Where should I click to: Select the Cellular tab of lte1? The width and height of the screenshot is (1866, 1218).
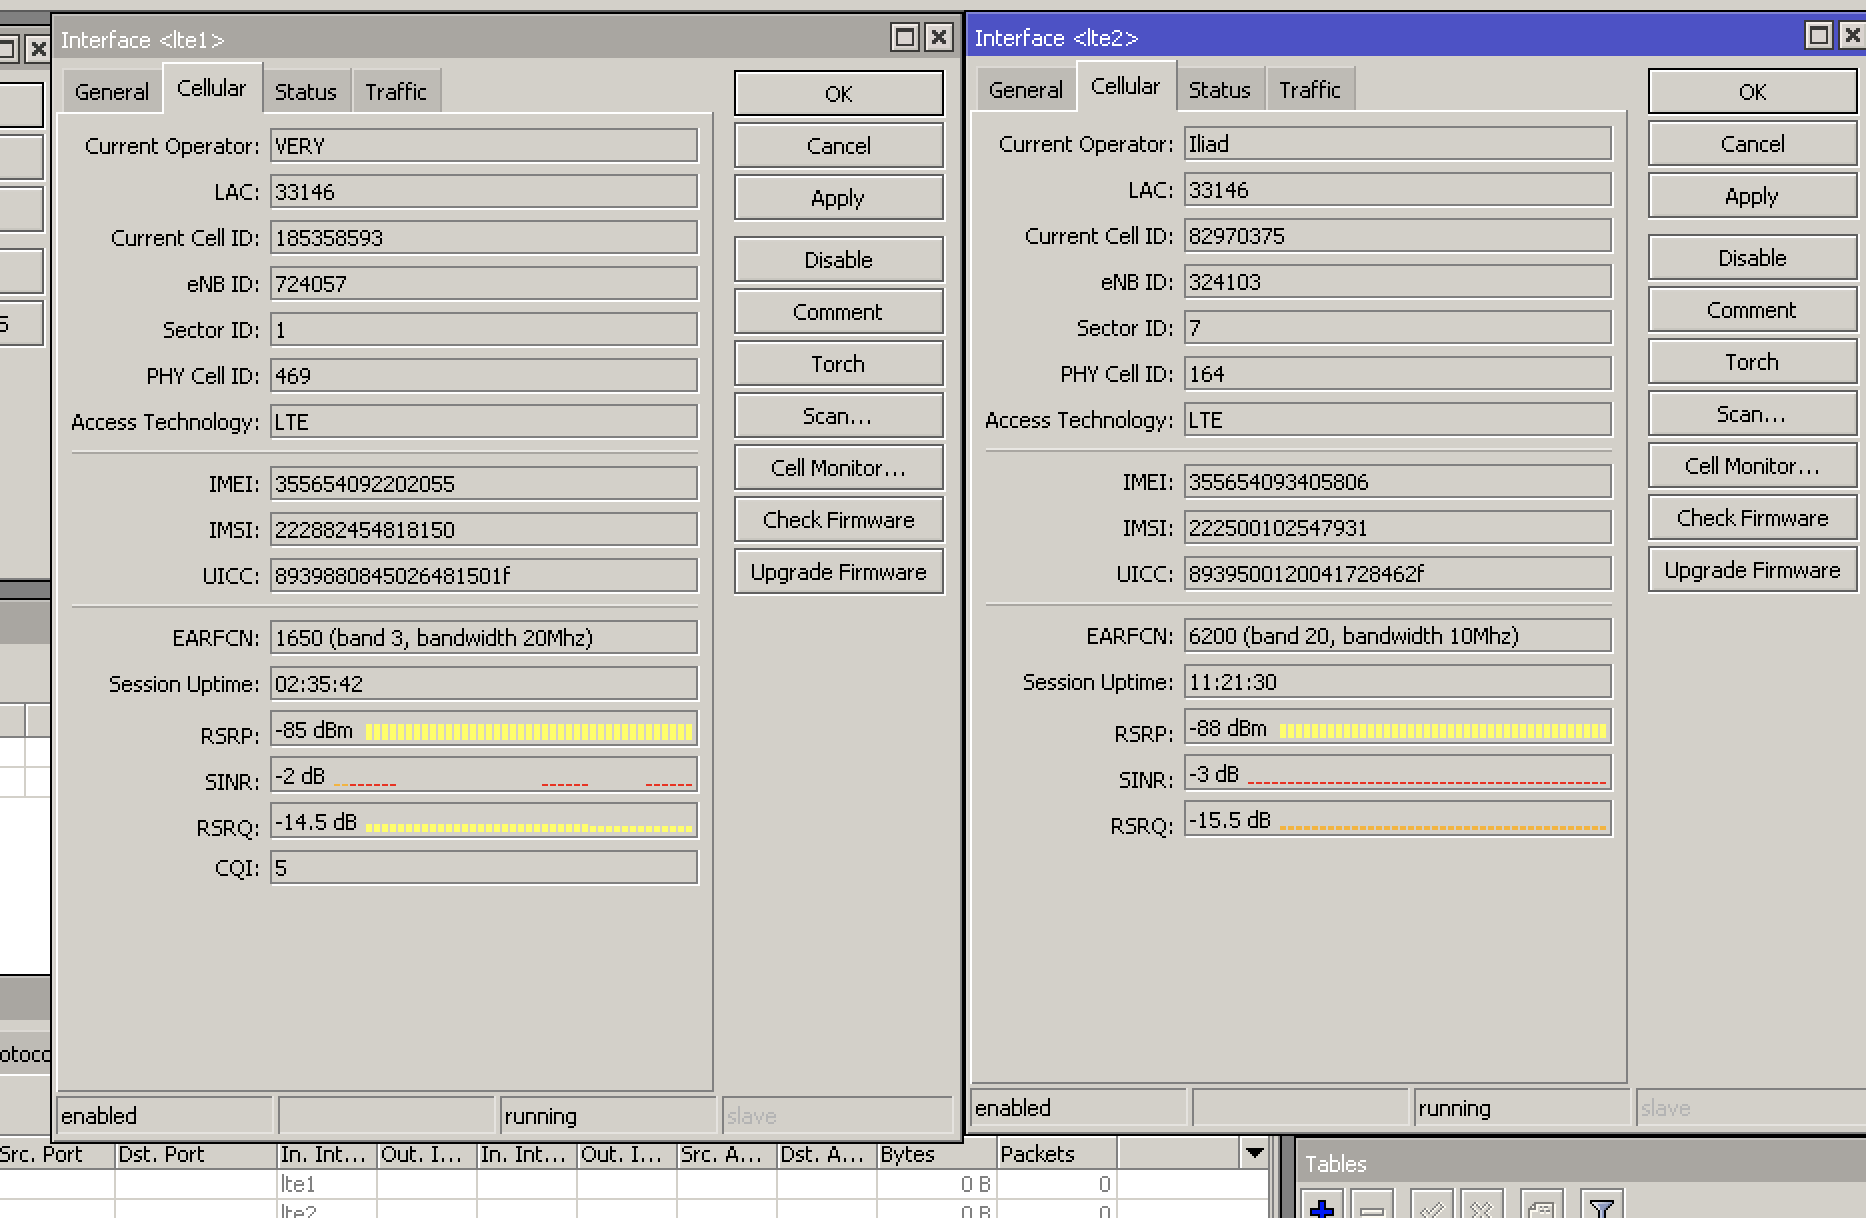click(212, 88)
